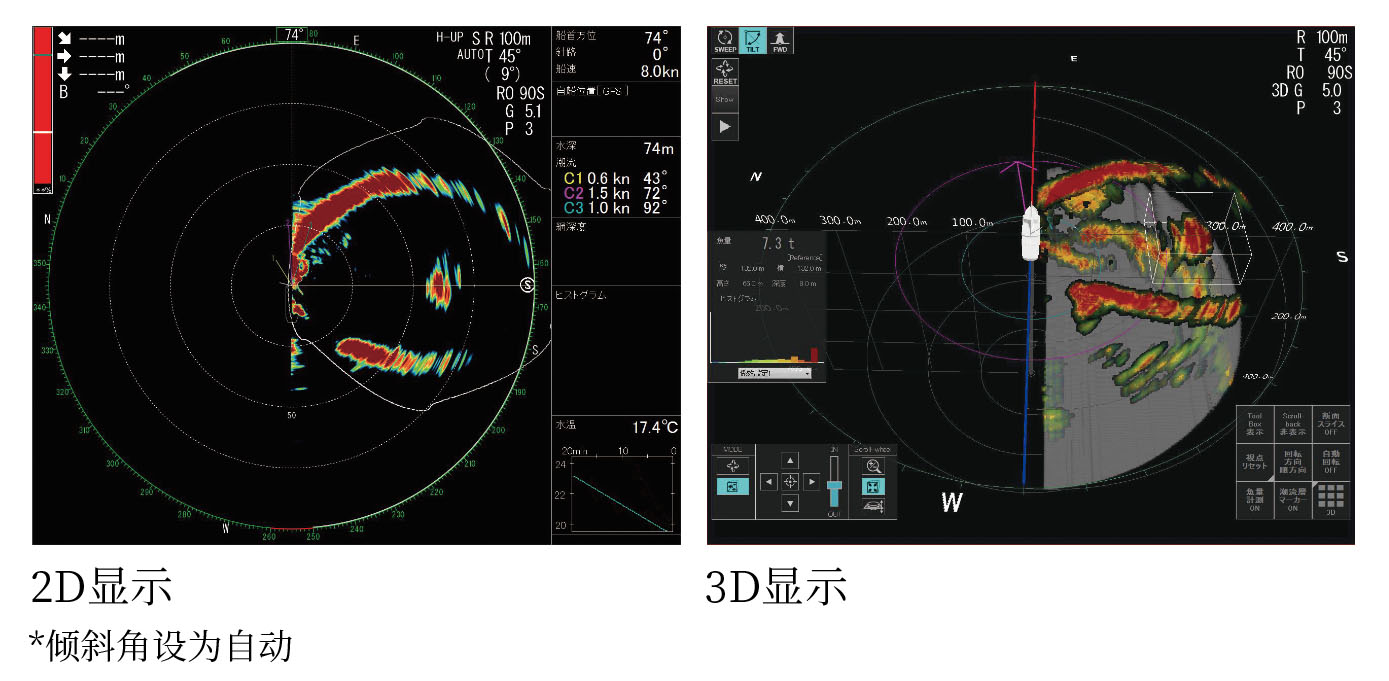The height and width of the screenshot is (681, 1389).
Task: Click the red histogram bar in fish panel
Action: click(x=815, y=354)
